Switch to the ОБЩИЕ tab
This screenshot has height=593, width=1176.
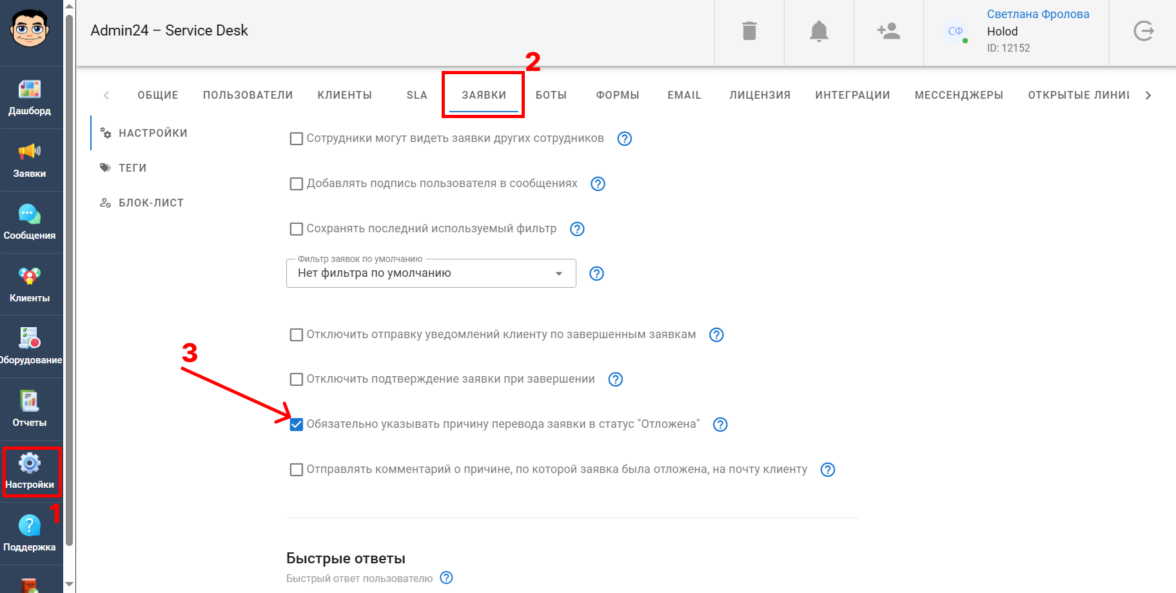(x=158, y=95)
